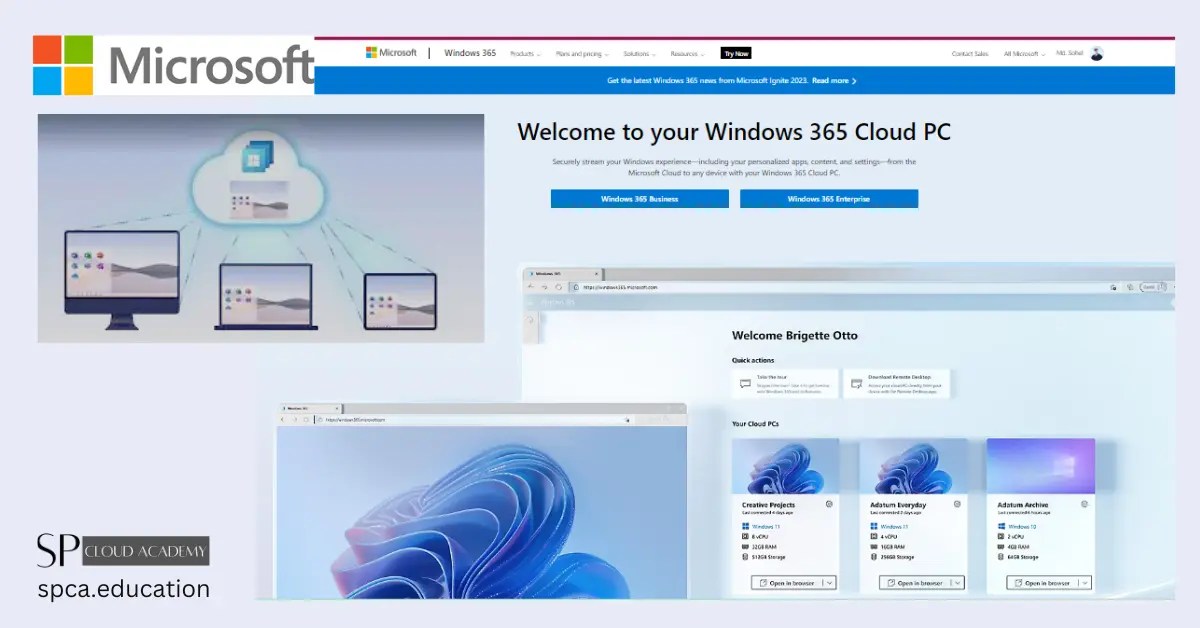
Task: Click the 4 vCPU text on Adatum Everyday
Action: 891,536
